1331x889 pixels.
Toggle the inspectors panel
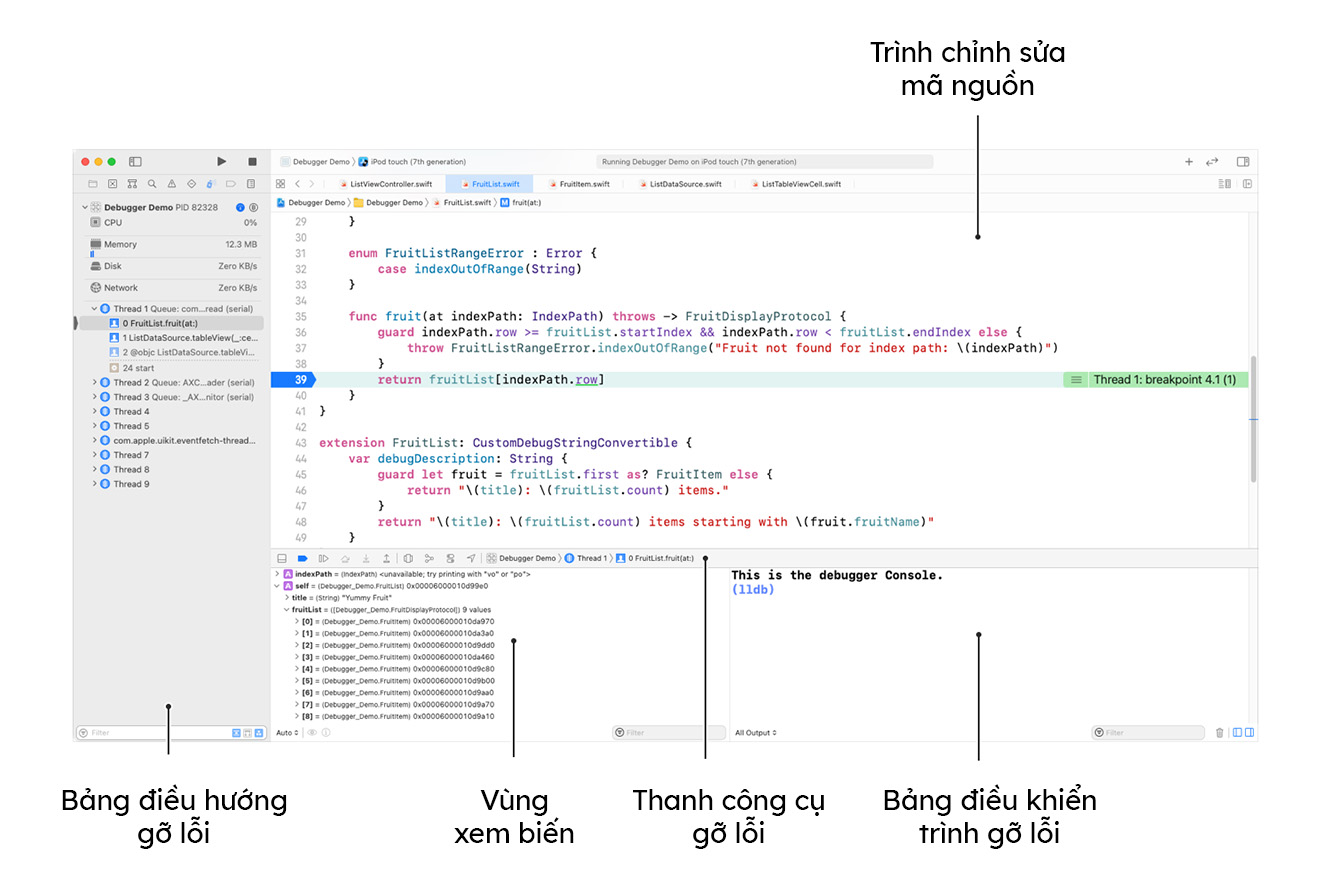pyautogui.click(x=1243, y=161)
